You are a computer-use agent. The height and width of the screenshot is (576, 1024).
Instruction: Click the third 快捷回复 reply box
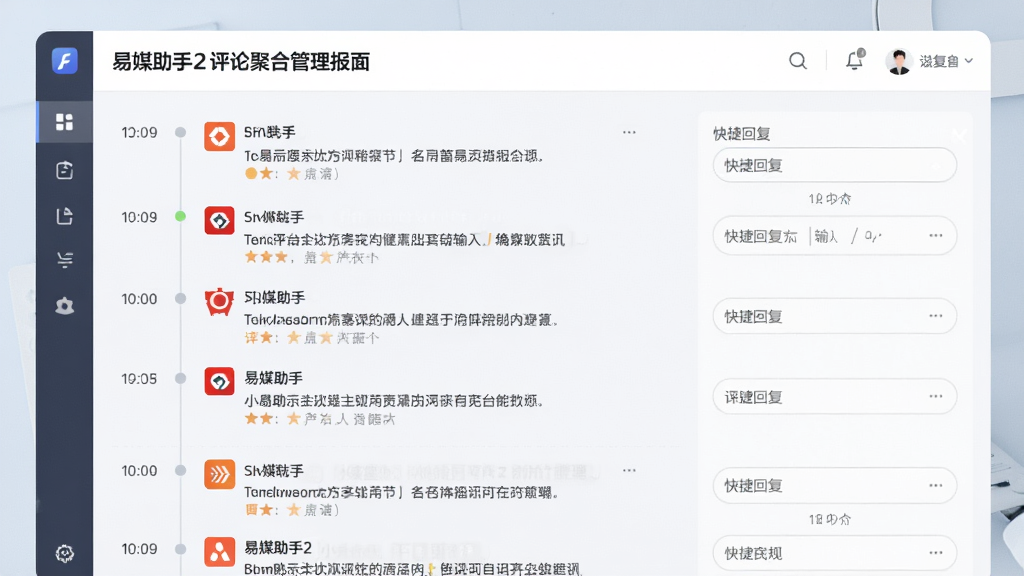click(x=835, y=316)
